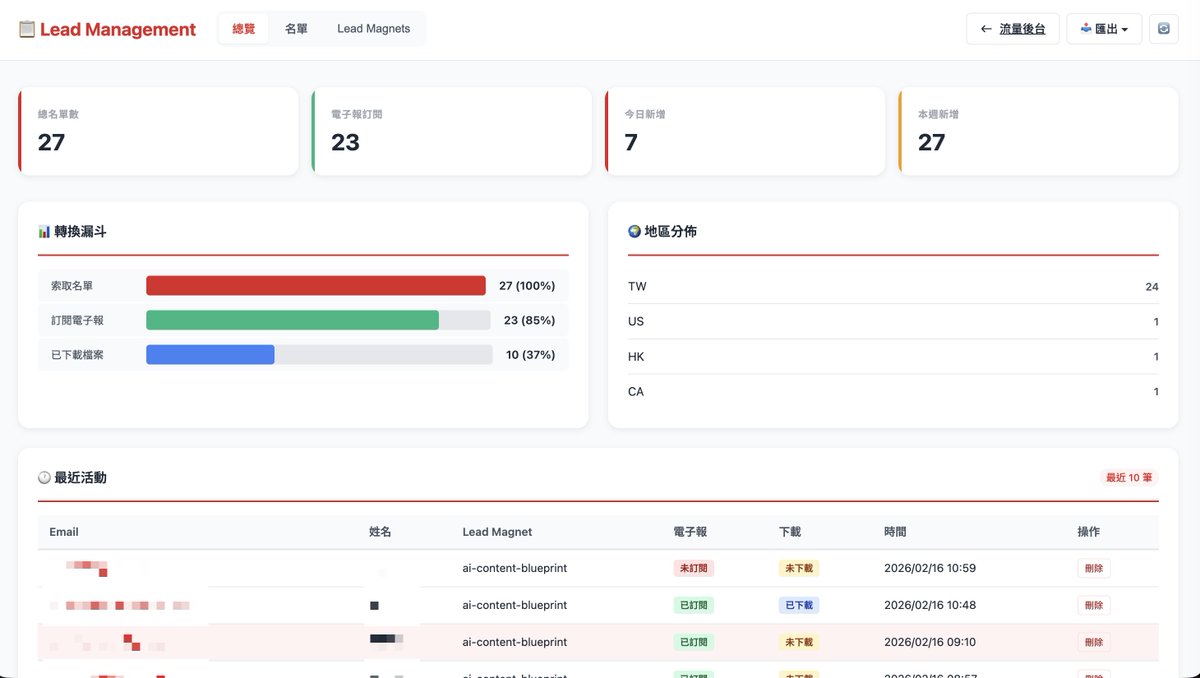Screen dimensions: 1200x678
Task: Click the blue 已下載檔案 funnel bar
Action: [210, 354]
